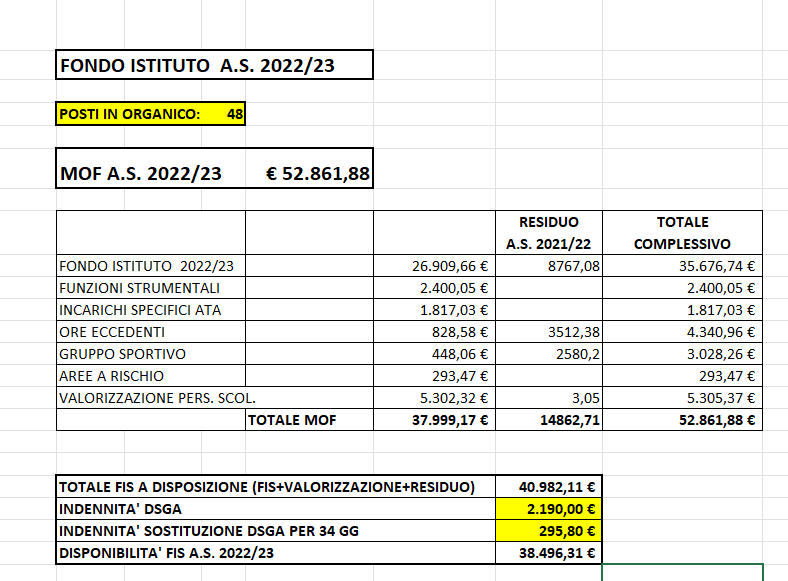Viewport: 788px width, 581px height.
Task: Click the "INCARICHI SPECIFICI ATA" row label
Action: [150, 311]
